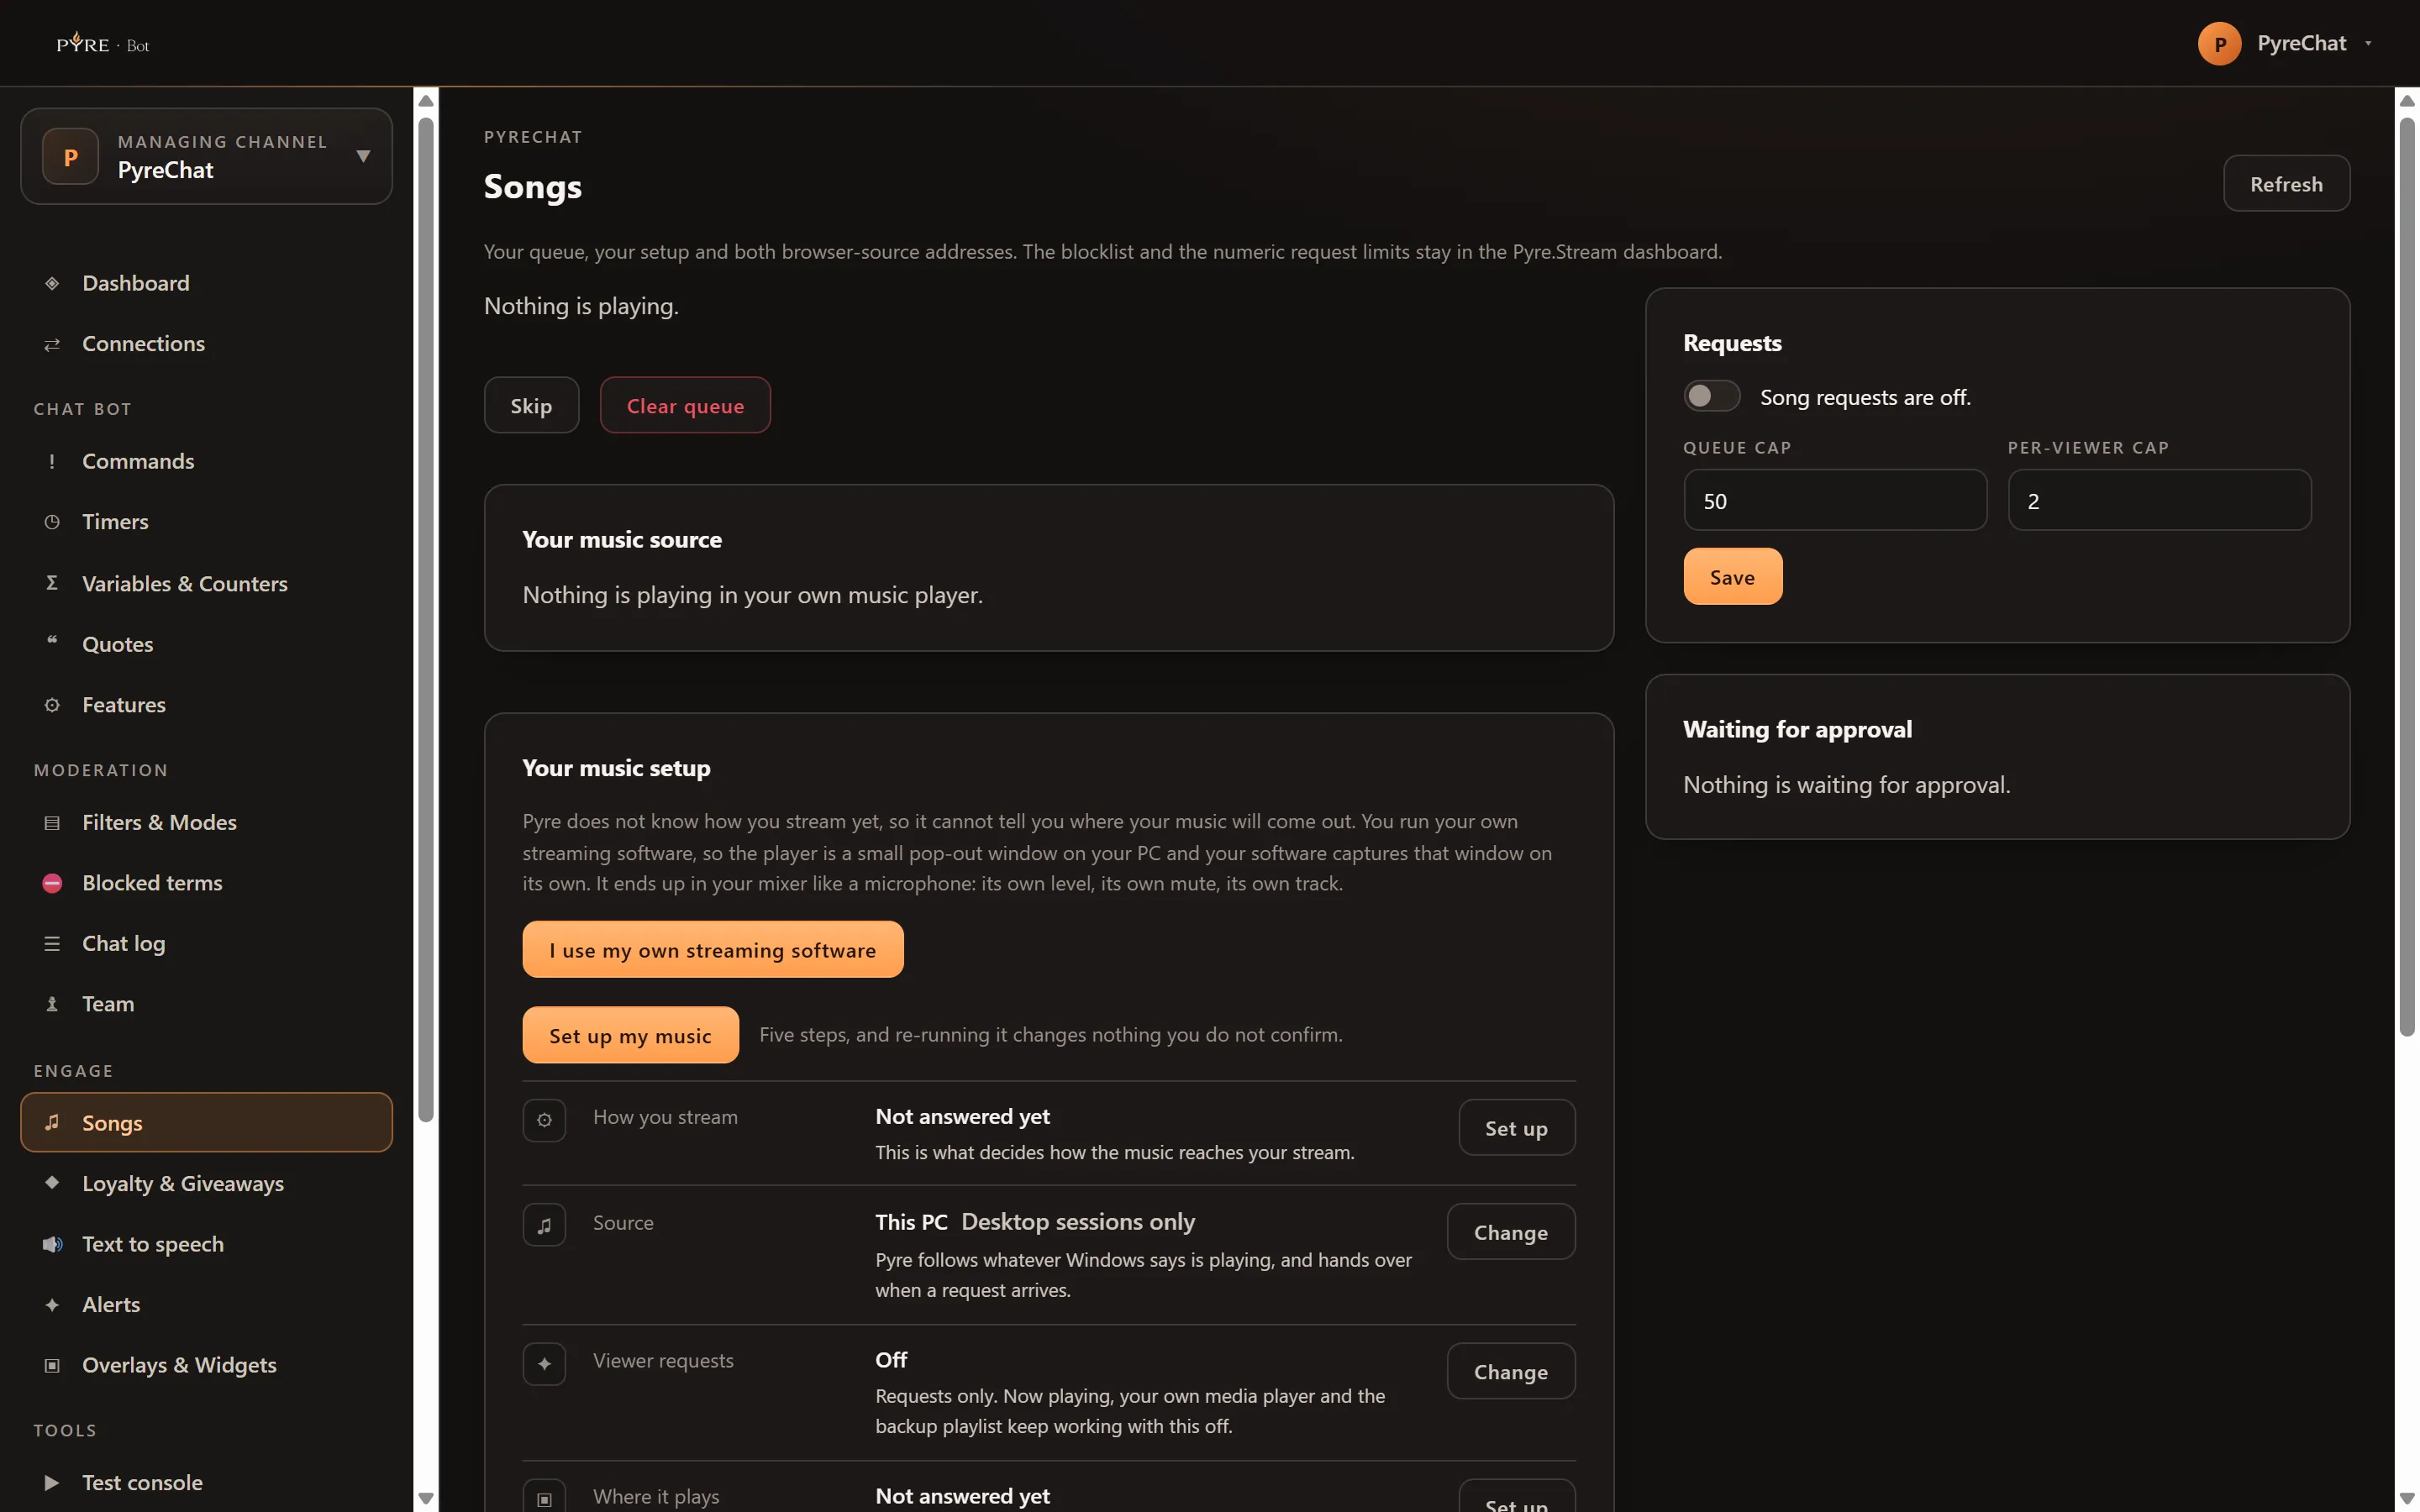Click the "Desktop sessions only" label

pos(1078,1222)
